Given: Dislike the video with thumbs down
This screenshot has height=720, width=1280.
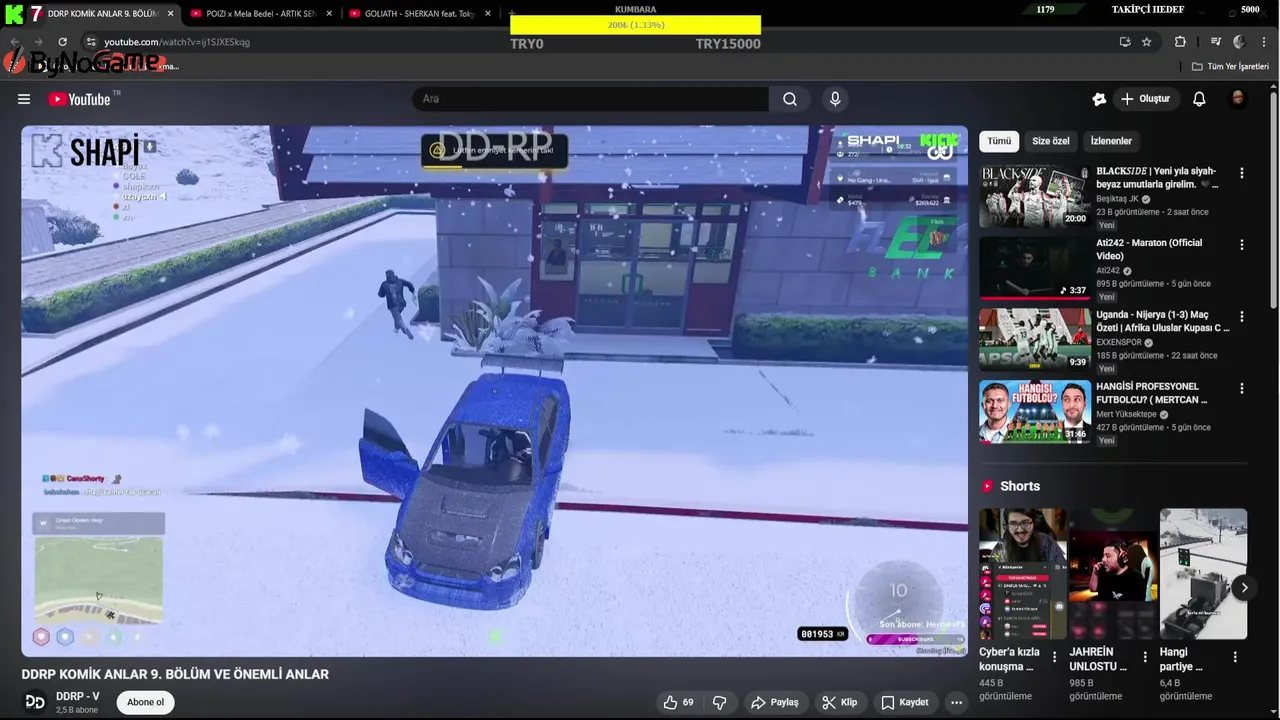Looking at the screenshot, I should pyautogui.click(x=719, y=702).
